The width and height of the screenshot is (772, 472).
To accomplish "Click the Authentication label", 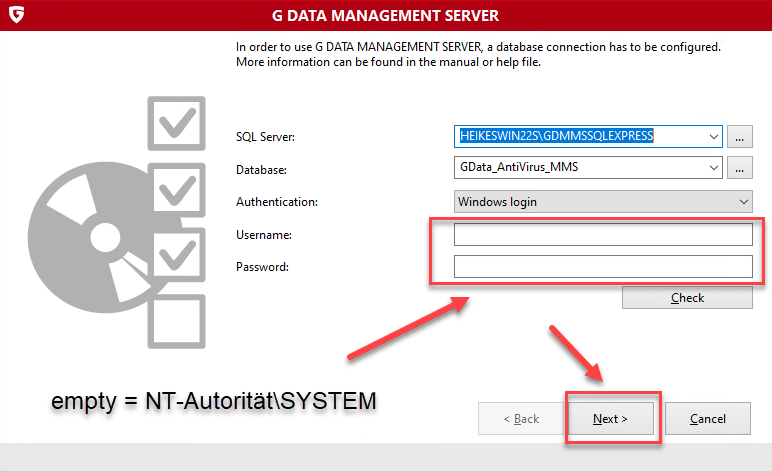I will pos(277,202).
